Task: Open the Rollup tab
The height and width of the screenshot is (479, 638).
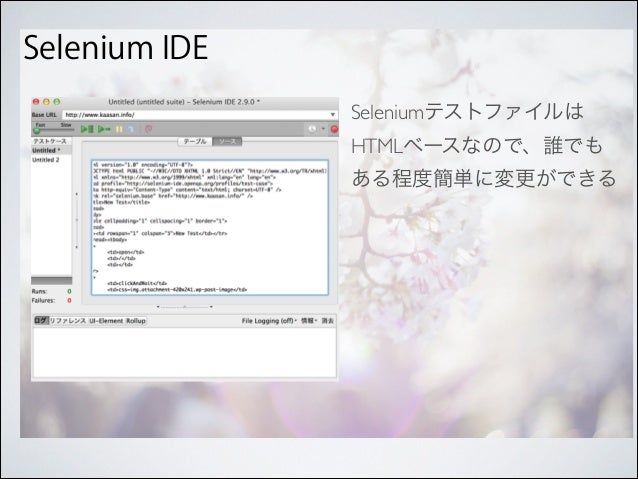Action: point(135,321)
